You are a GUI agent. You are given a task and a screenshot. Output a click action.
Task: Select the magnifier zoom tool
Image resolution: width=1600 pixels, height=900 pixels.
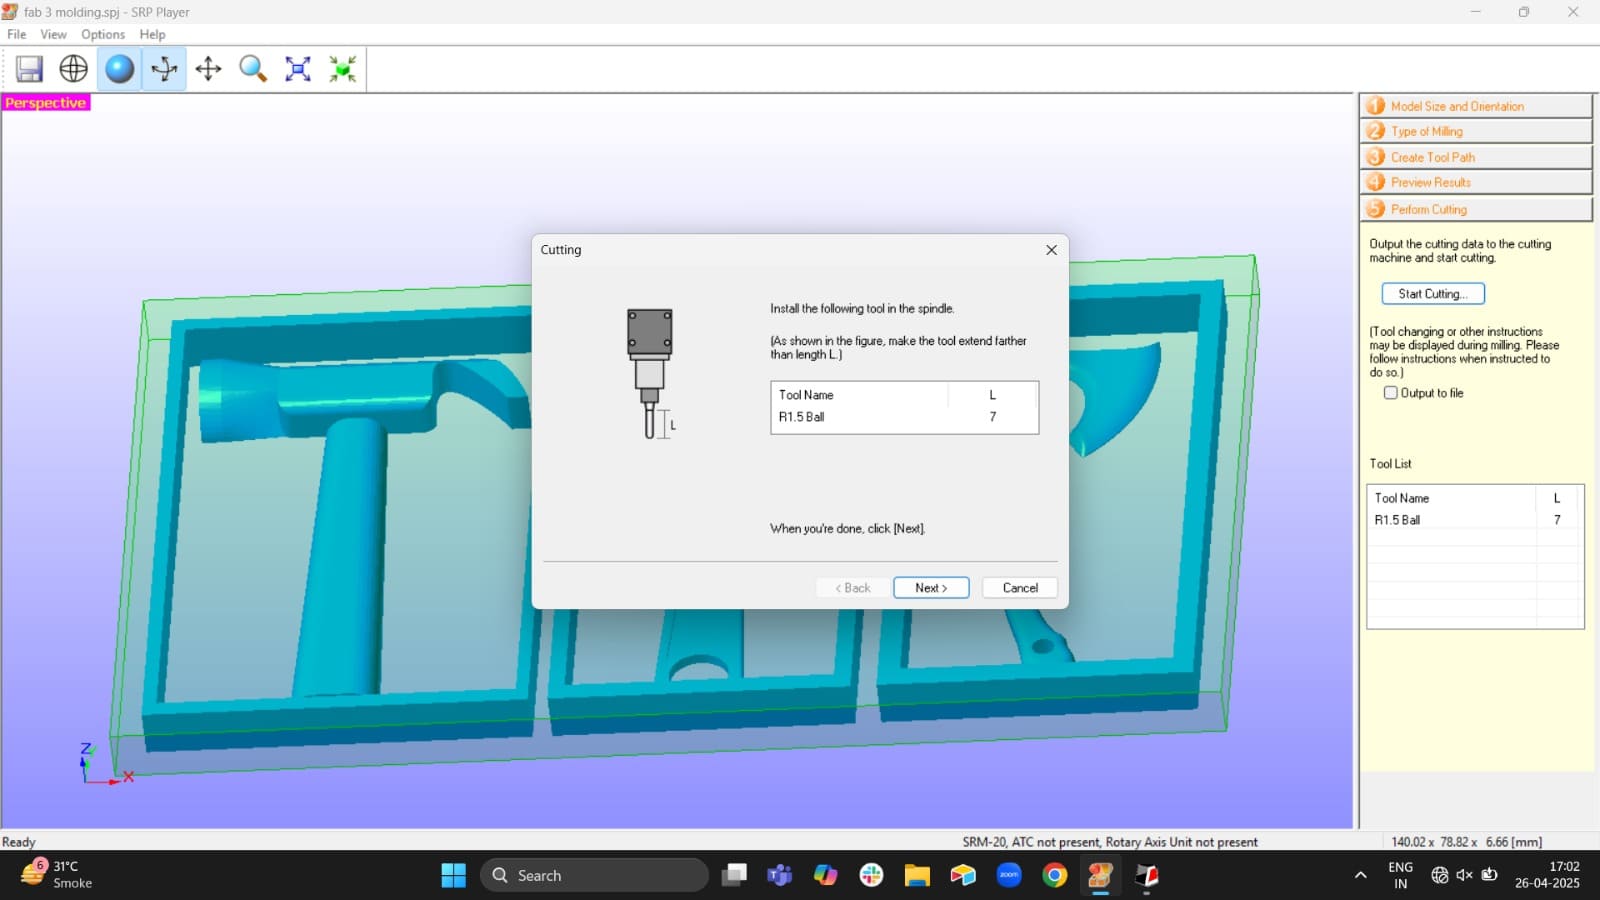(253, 69)
